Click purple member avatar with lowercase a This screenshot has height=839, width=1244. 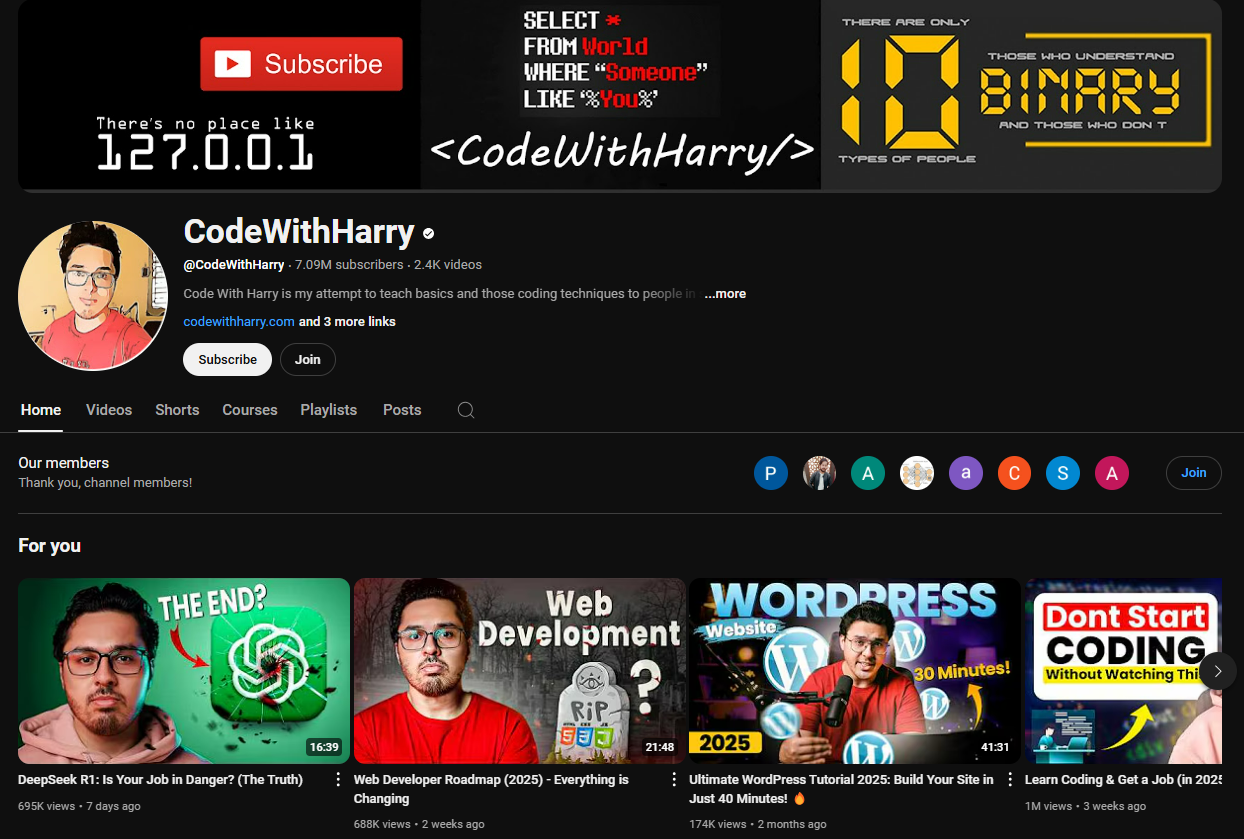point(965,473)
